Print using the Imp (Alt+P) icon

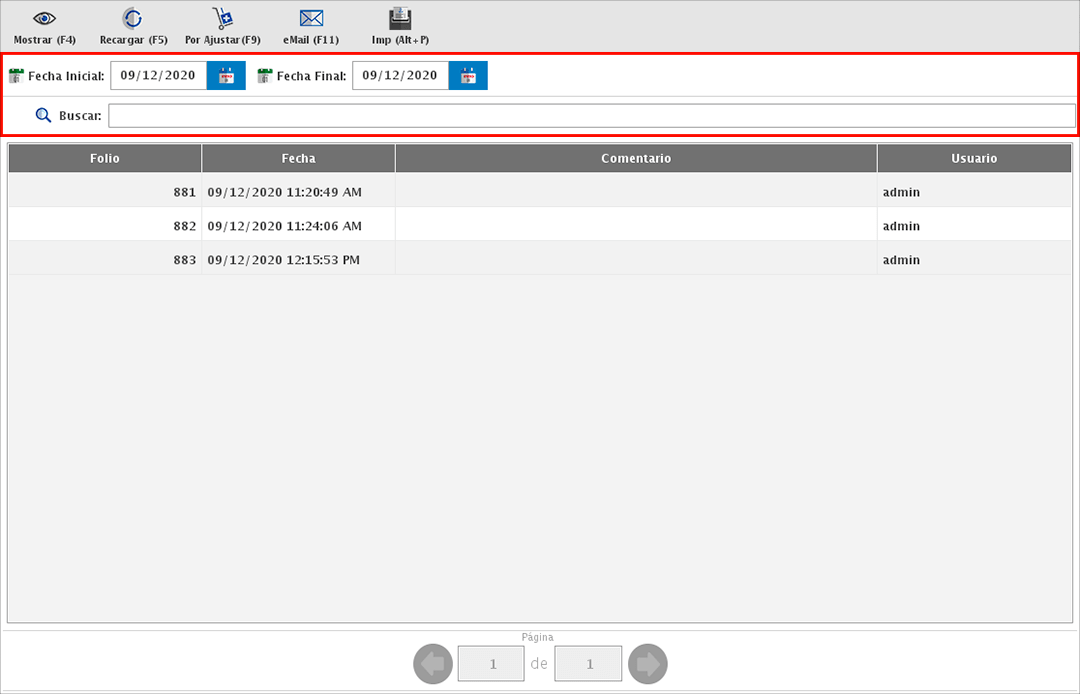tap(400, 19)
